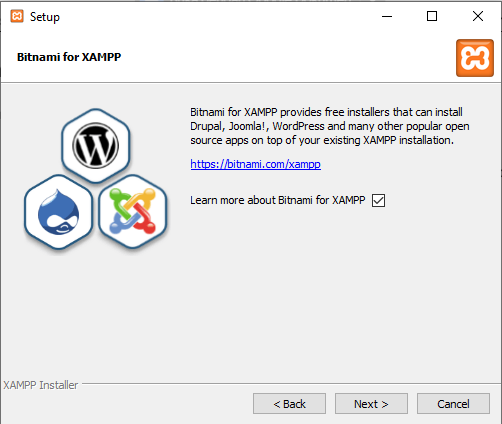
Task: Close the Setup window with X
Action: pyautogui.click(x=478, y=16)
